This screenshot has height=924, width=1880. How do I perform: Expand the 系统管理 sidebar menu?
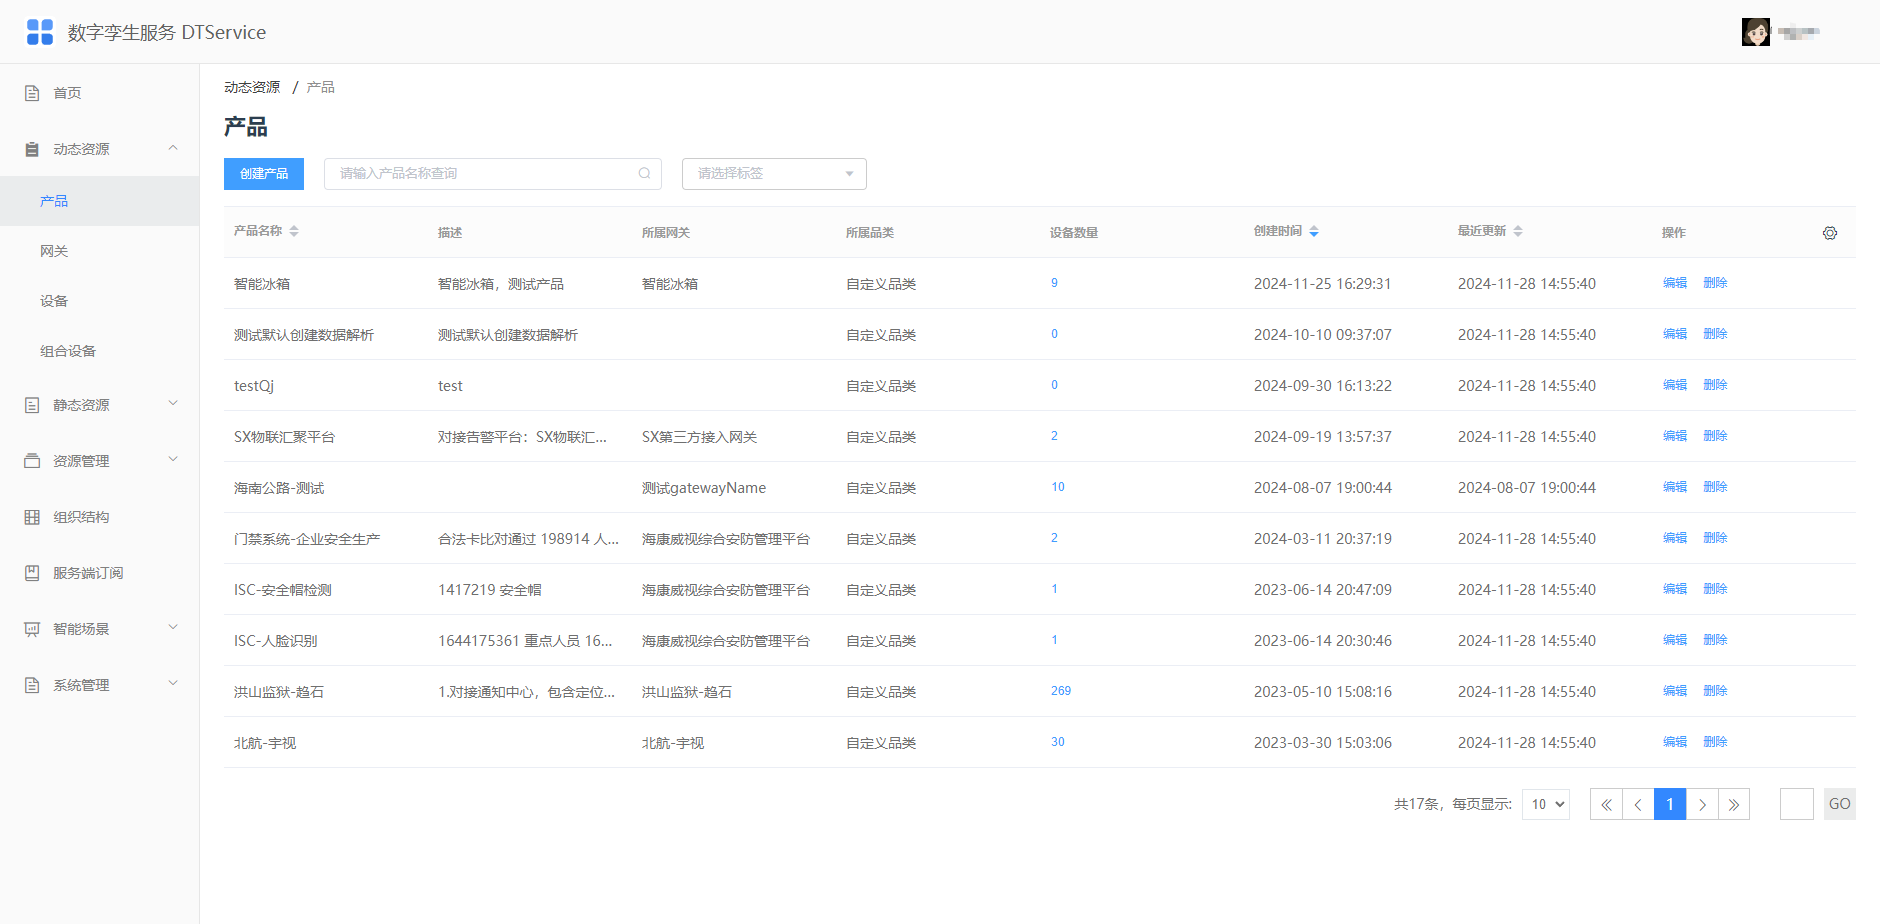tap(100, 685)
